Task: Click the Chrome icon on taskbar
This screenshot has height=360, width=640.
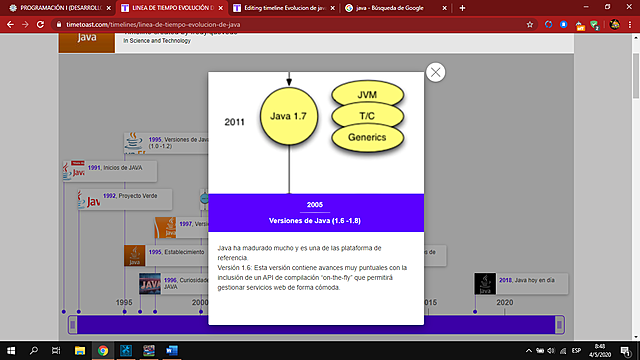Action: (103, 351)
